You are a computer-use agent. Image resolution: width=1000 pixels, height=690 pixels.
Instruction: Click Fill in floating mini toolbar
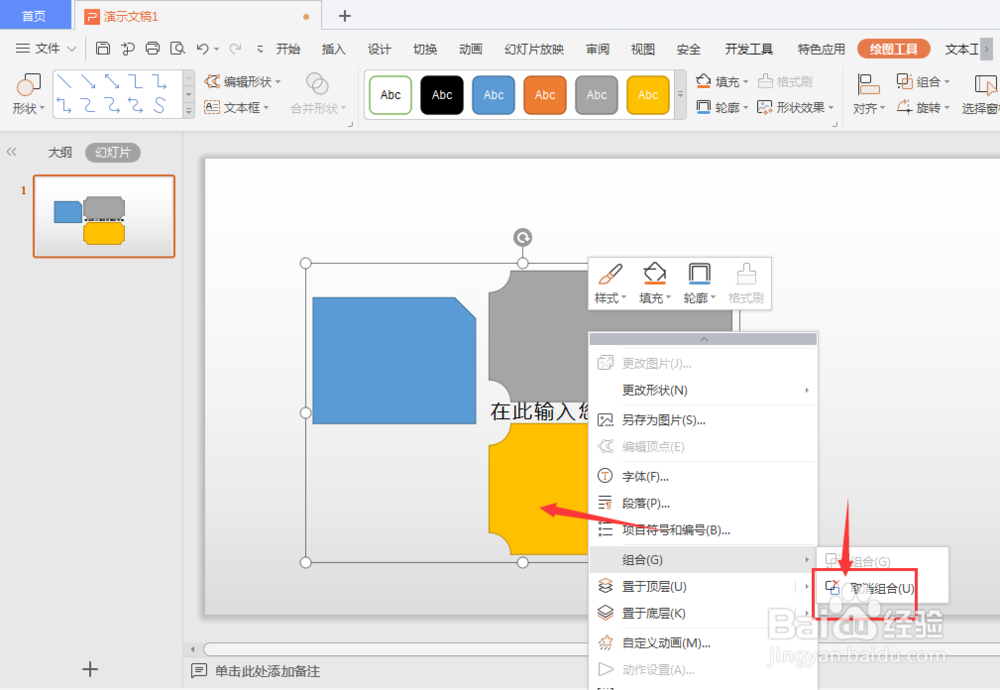(x=655, y=284)
